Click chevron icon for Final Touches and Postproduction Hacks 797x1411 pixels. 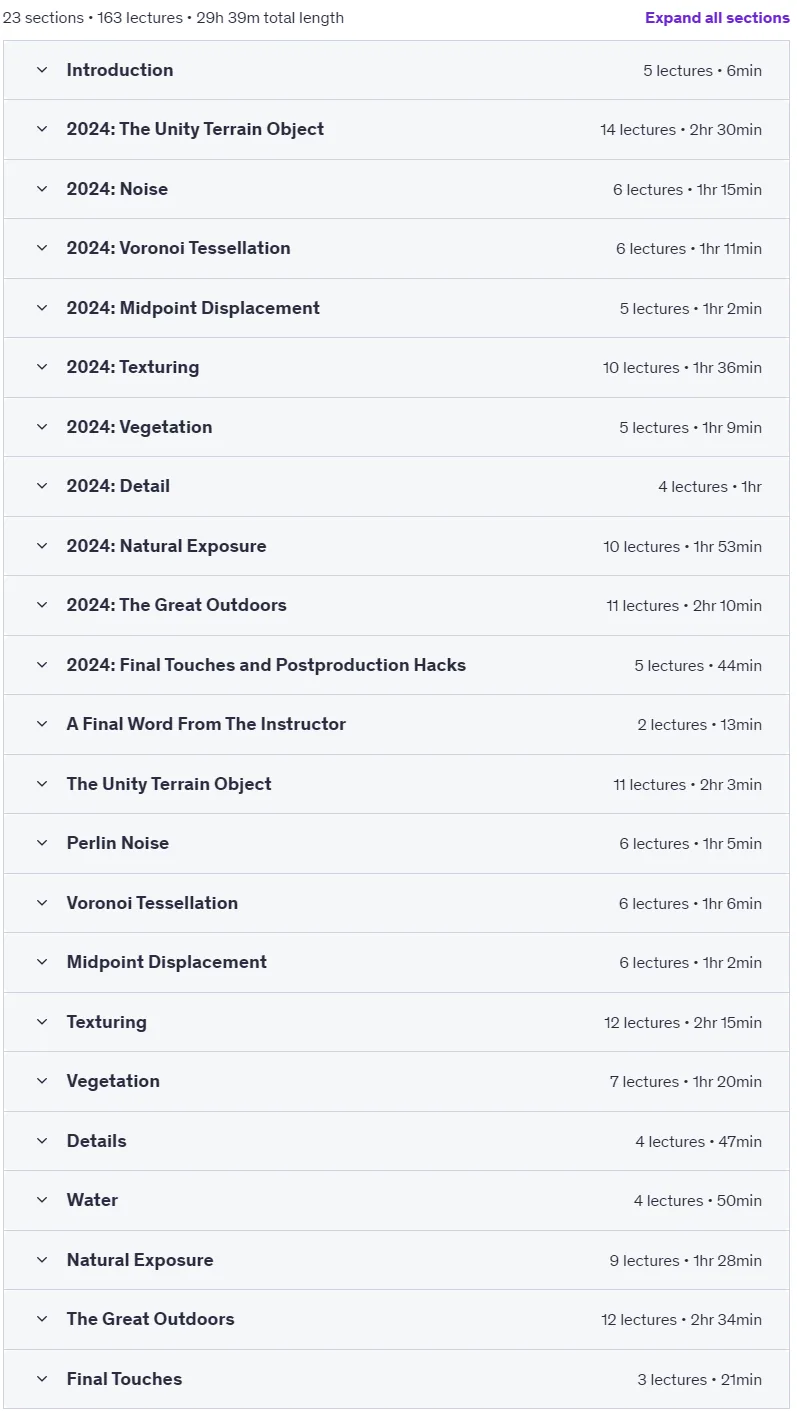pyautogui.click(x=42, y=665)
